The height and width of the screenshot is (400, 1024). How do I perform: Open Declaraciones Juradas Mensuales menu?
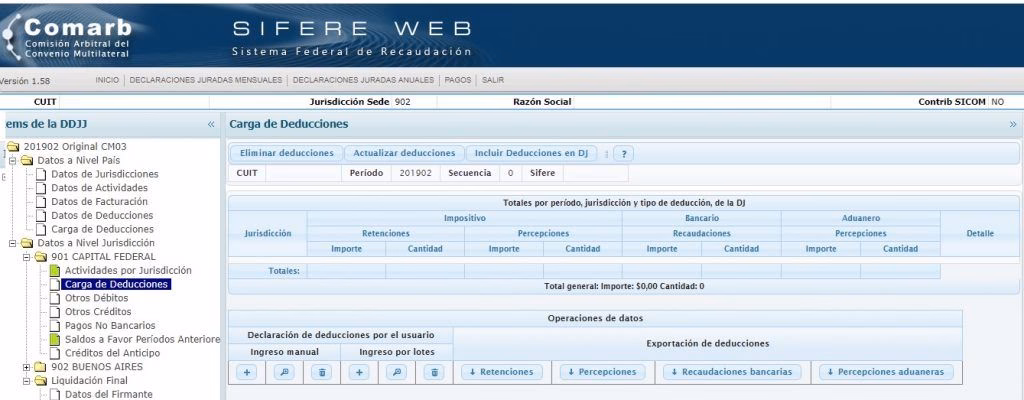pyautogui.click(x=206, y=80)
